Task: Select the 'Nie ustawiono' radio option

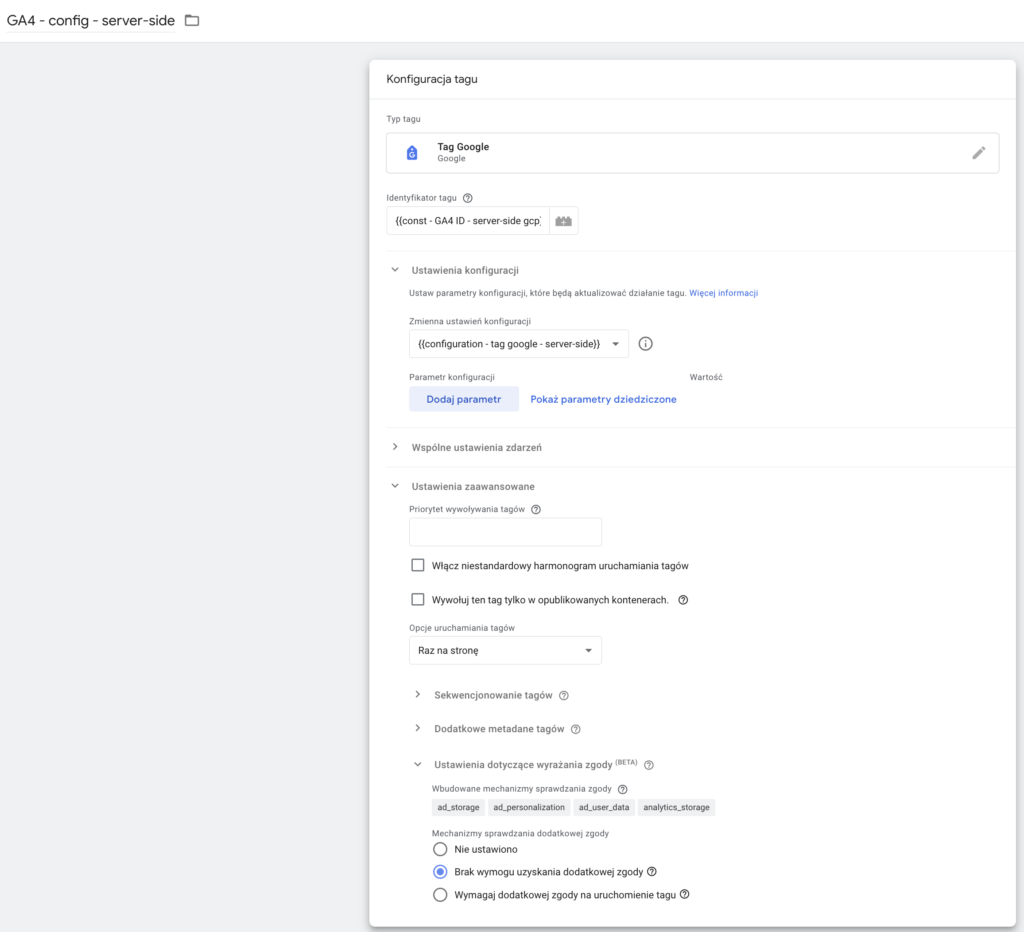Action: [x=440, y=849]
